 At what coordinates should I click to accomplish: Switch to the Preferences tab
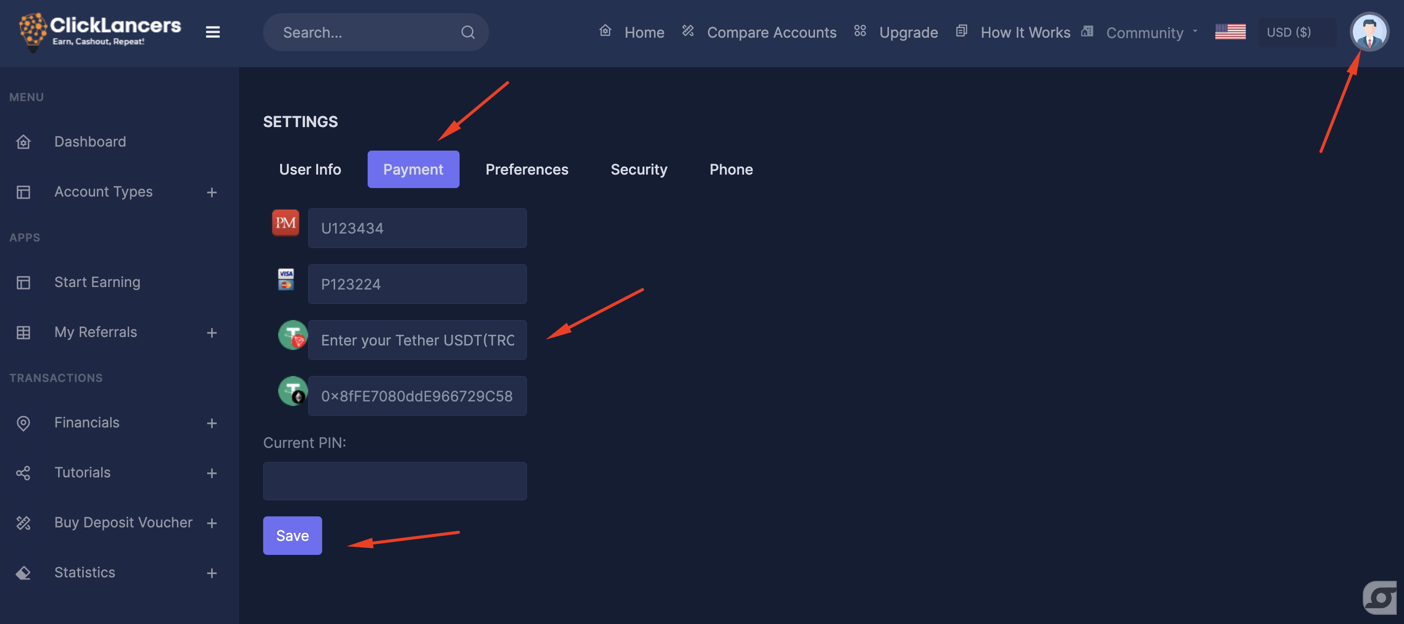526,169
